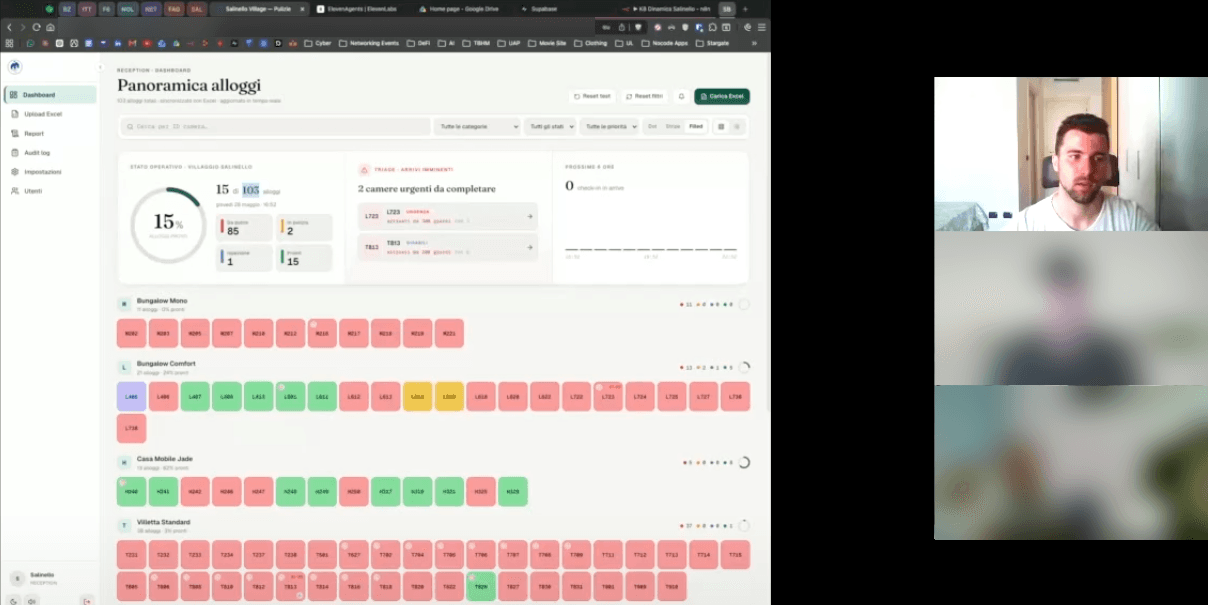This screenshot has height=605, width=1208.
Task: Open the Dashboard item in the sidebar
Action: 50,95
